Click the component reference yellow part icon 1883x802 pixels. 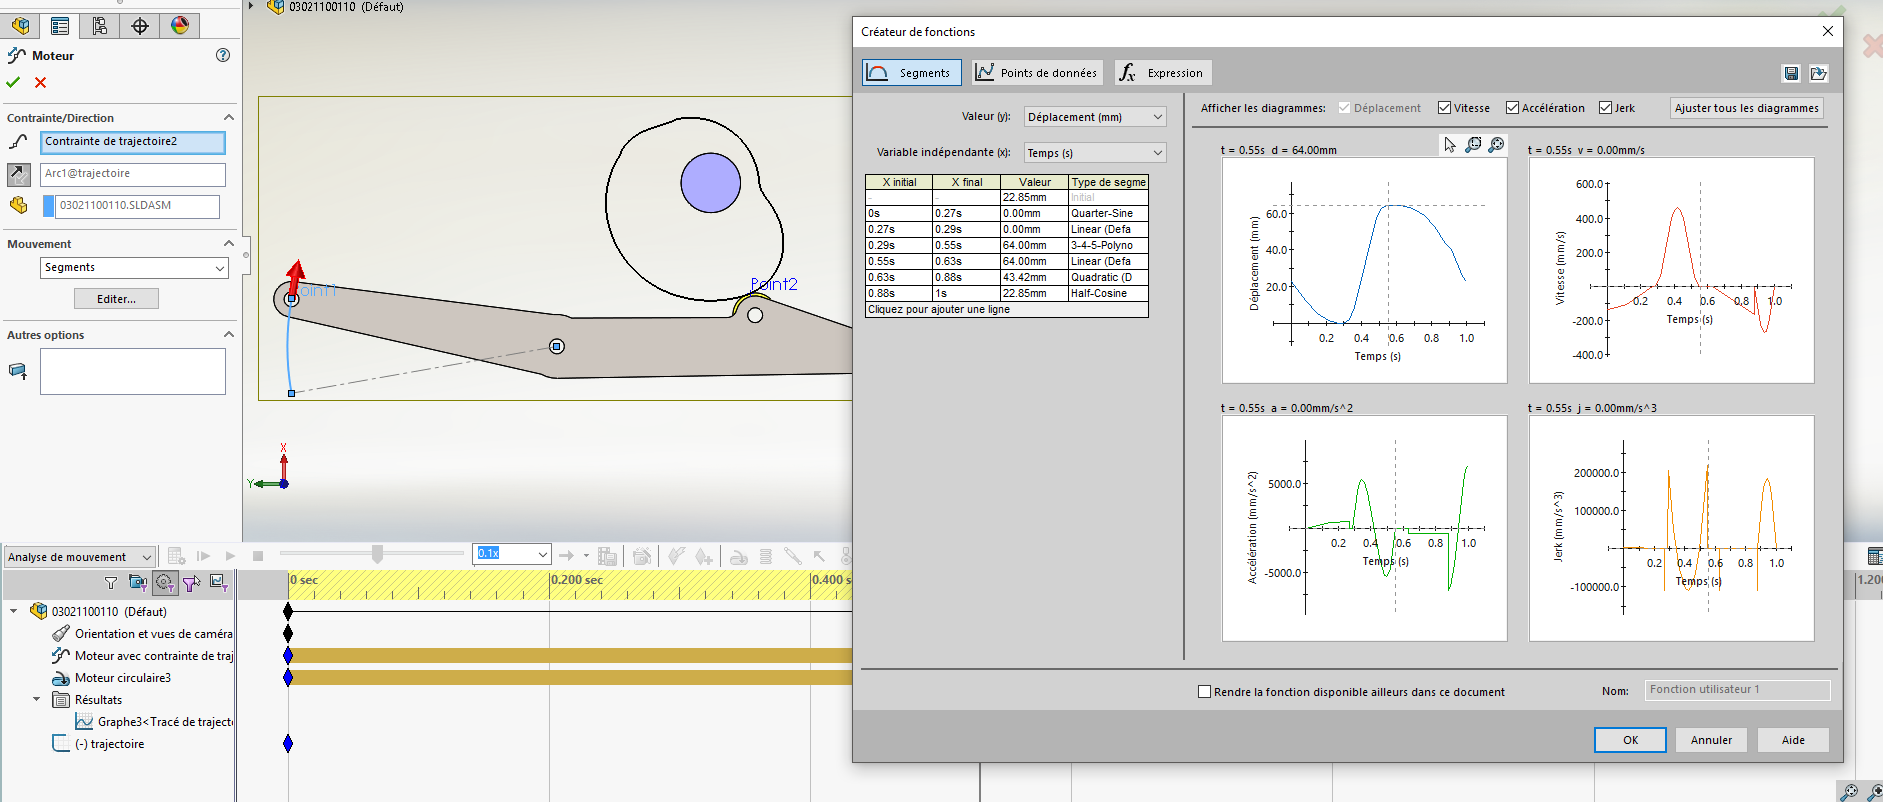click(x=18, y=205)
